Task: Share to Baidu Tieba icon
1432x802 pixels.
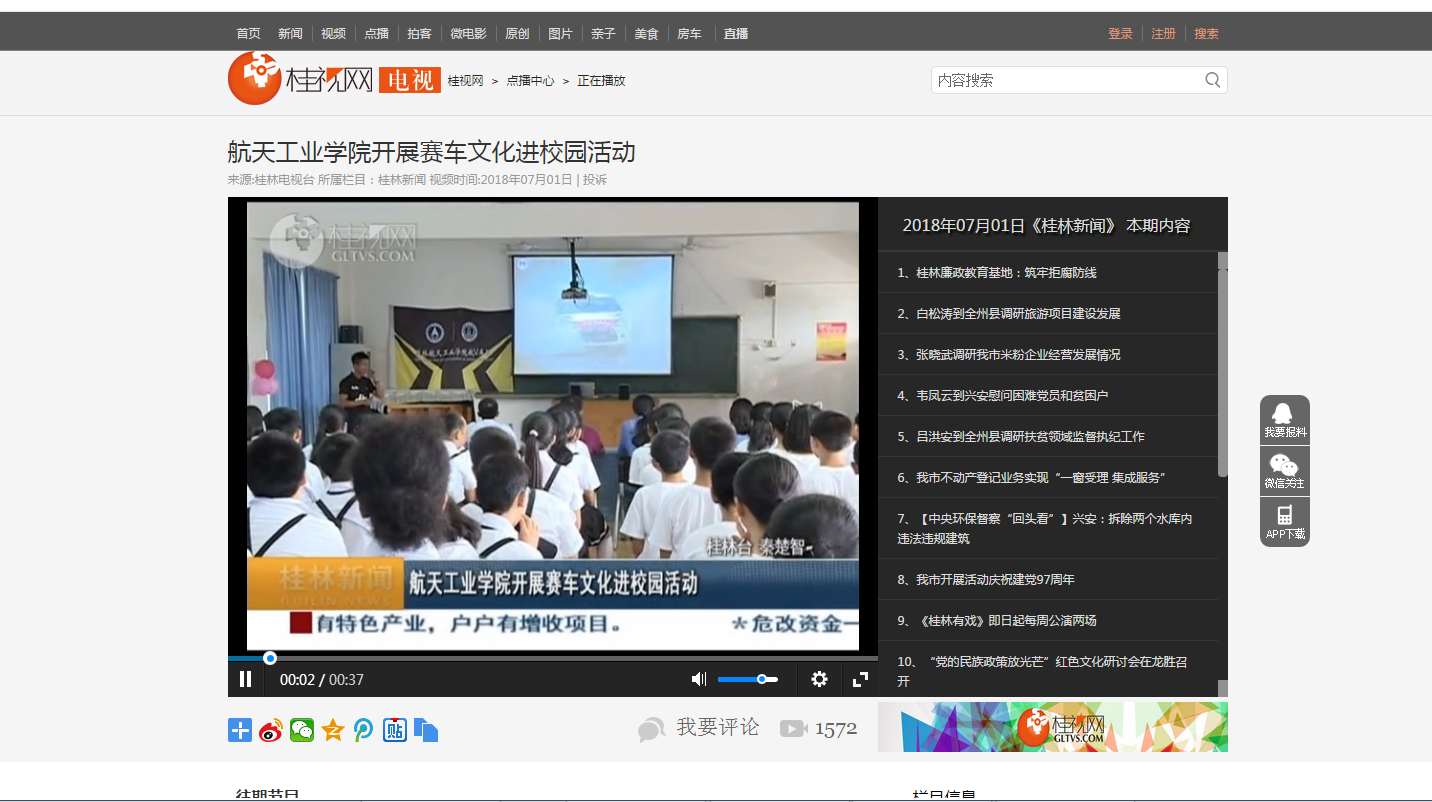Action: [x=395, y=730]
